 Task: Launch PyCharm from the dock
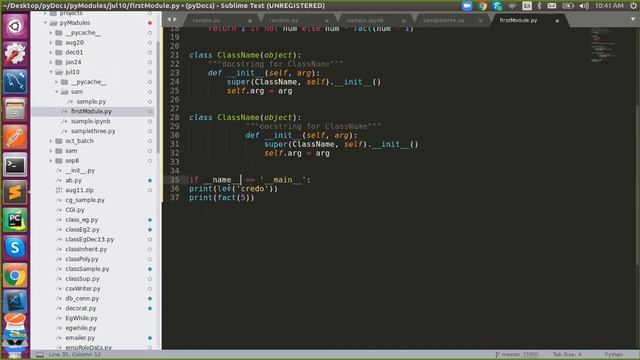tap(15, 220)
